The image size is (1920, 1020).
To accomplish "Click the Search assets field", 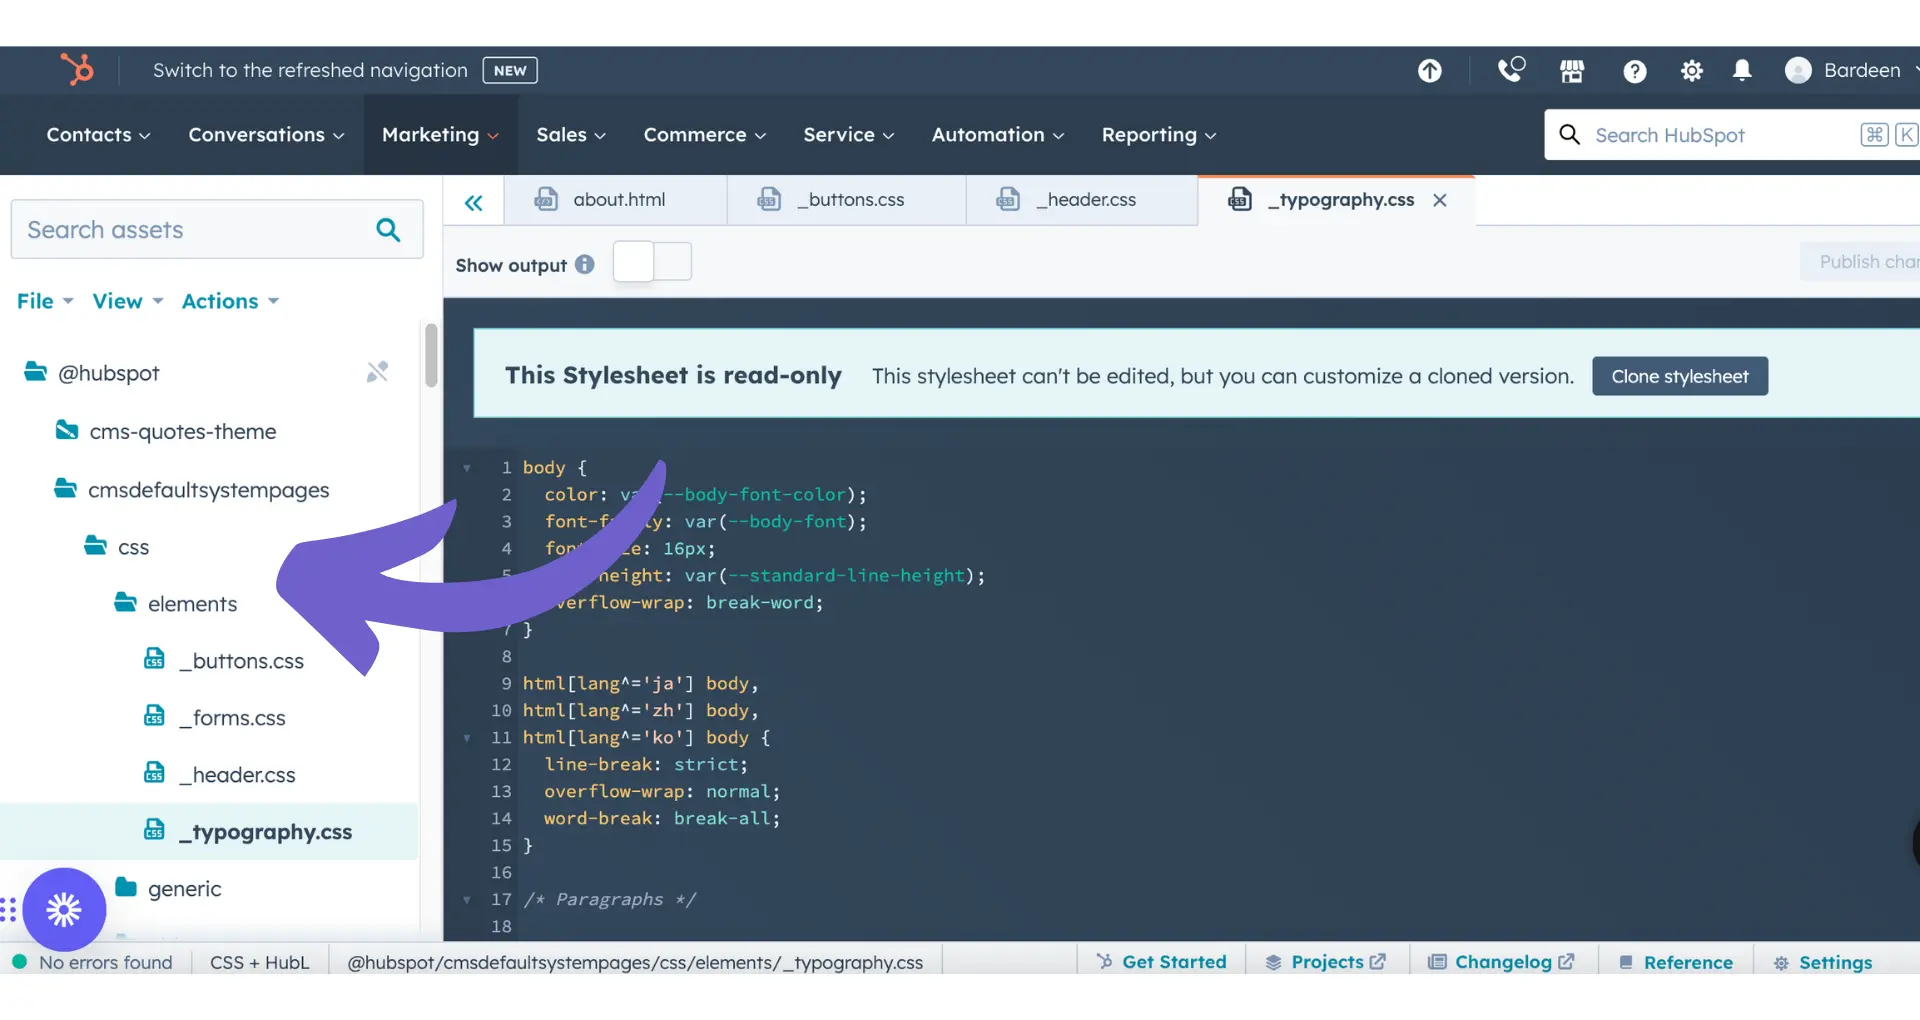I will pos(217,229).
